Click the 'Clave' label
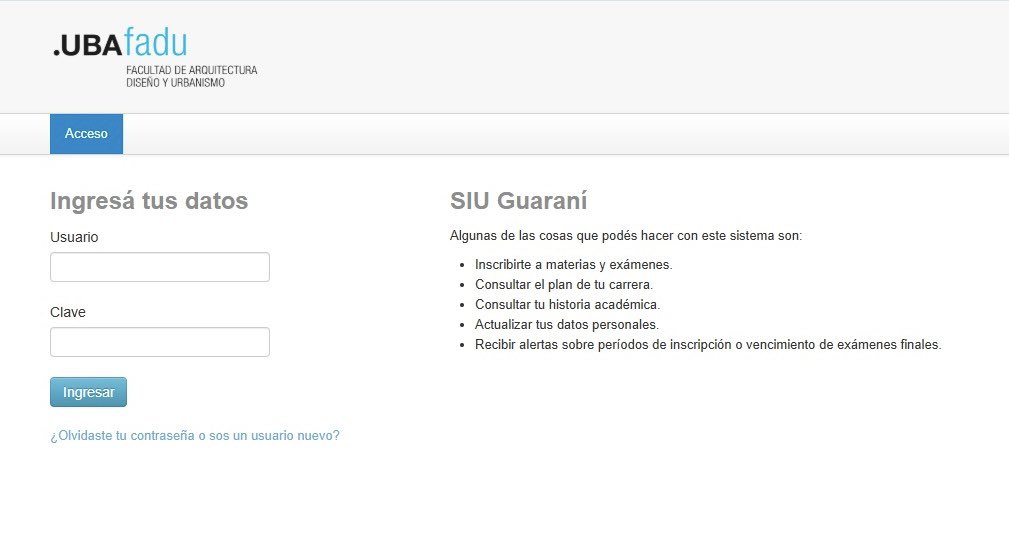This screenshot has height=550, width=1009. tap(68, 313)
